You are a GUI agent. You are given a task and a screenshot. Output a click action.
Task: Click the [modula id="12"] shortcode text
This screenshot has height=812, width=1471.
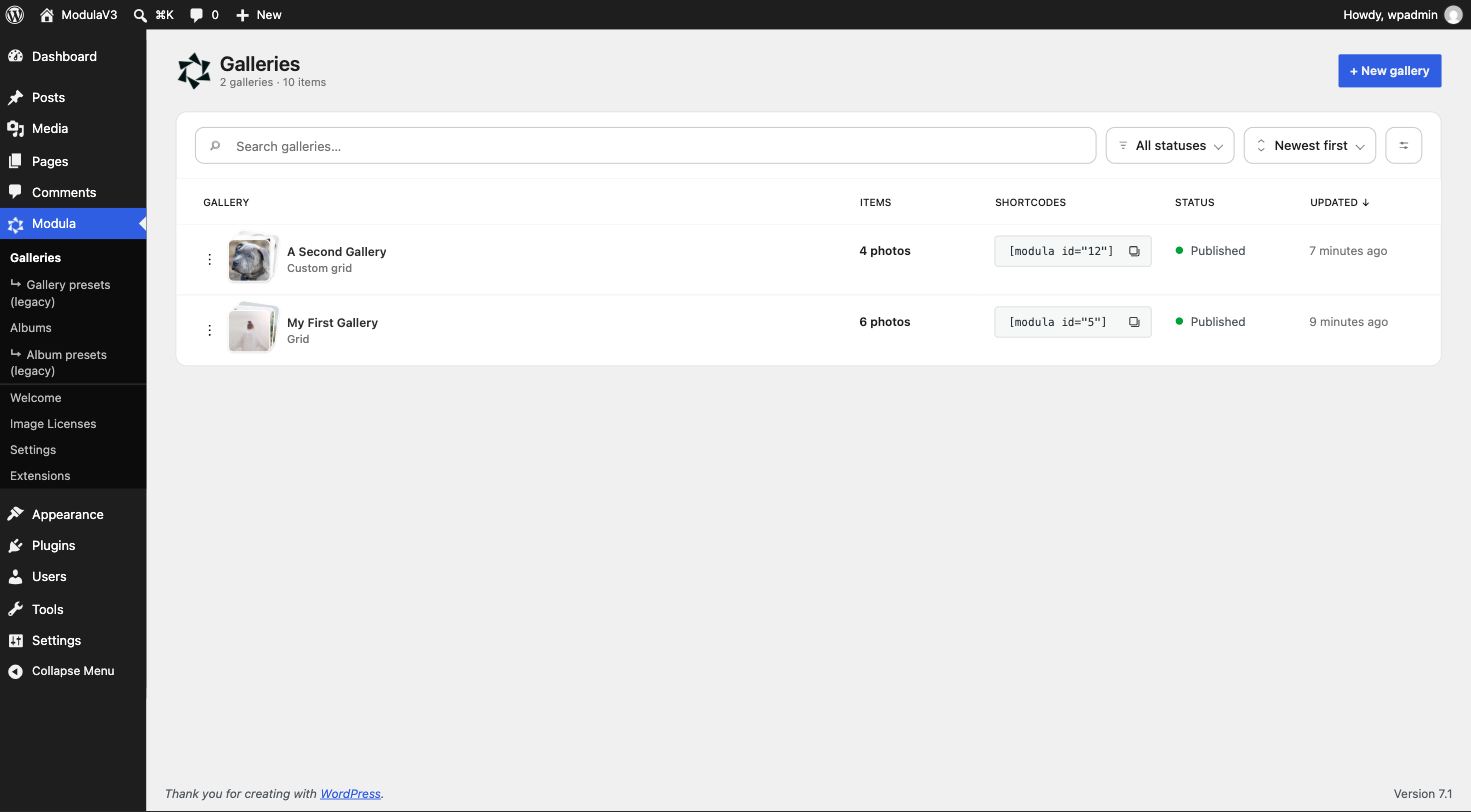pos(1061,252)
